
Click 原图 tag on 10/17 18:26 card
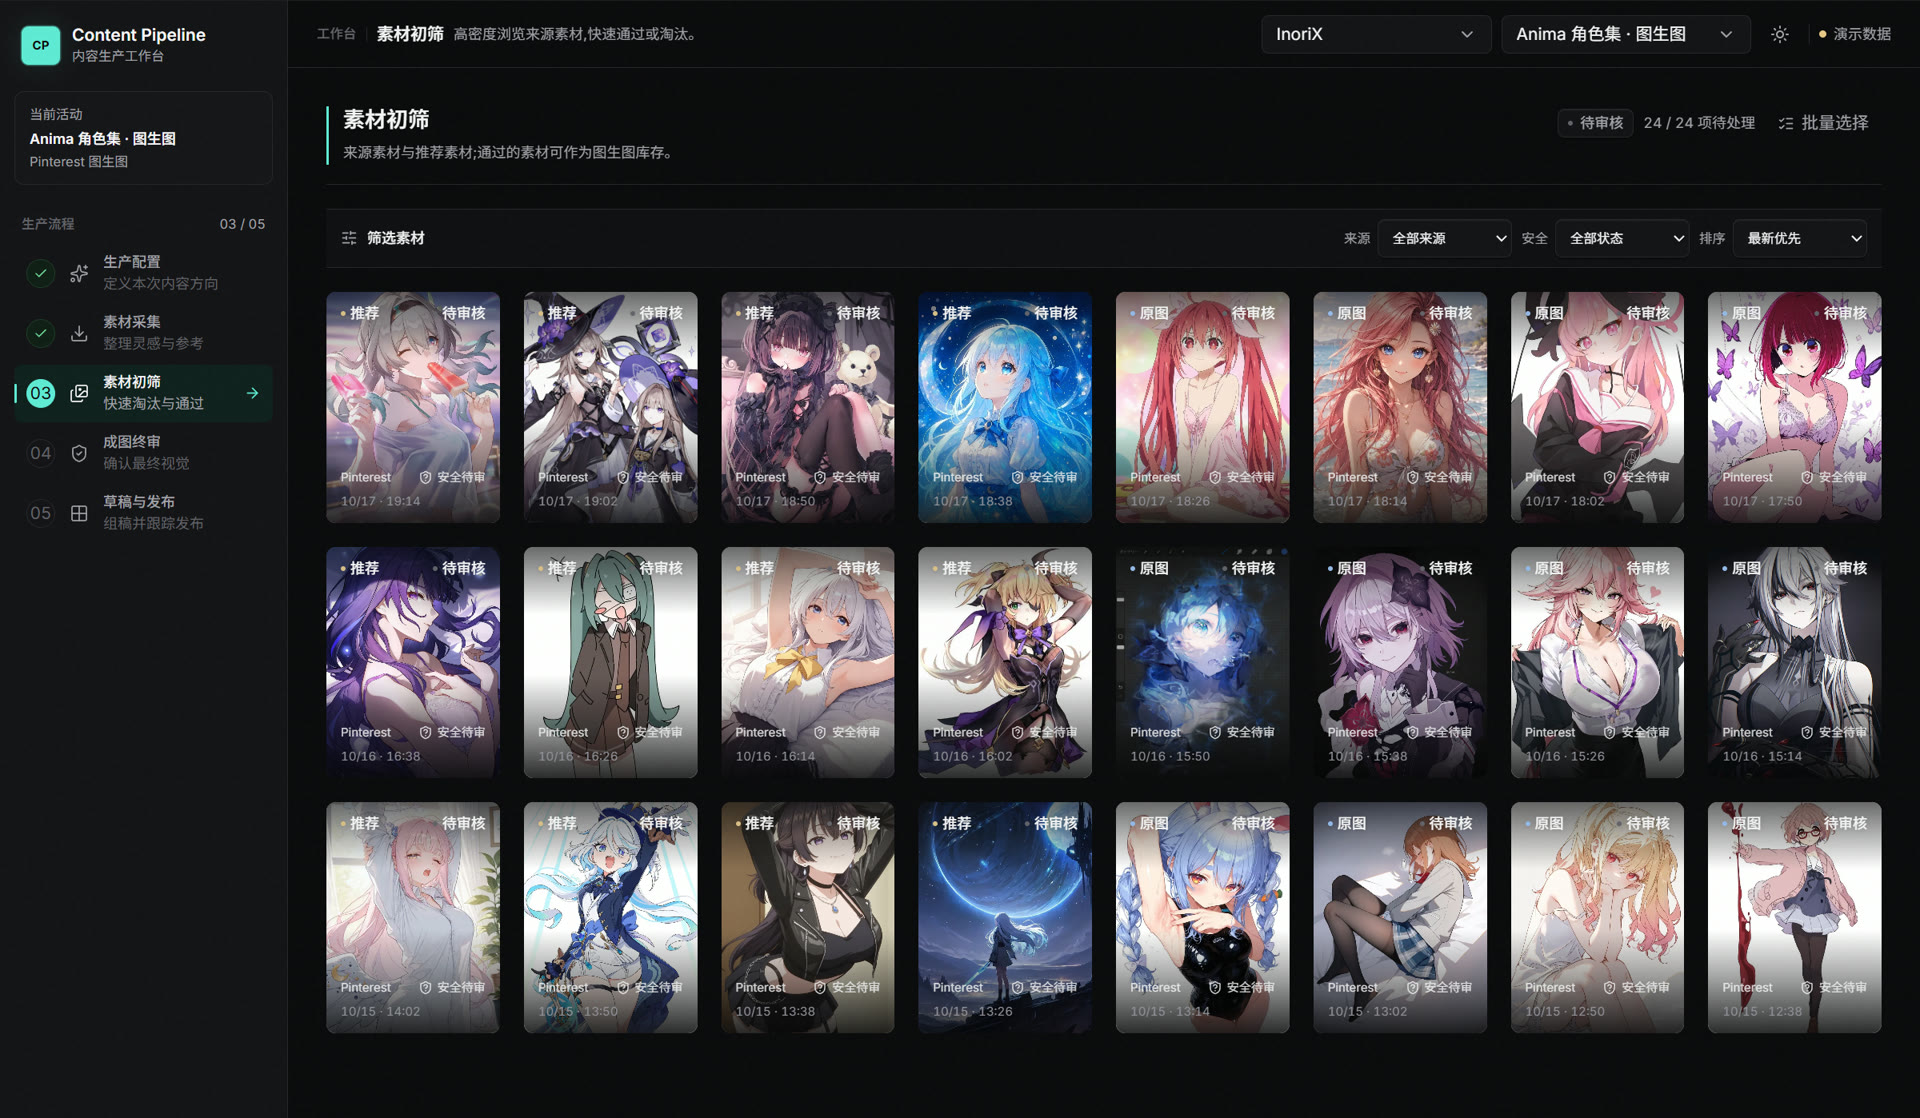tap(1150, 313)
